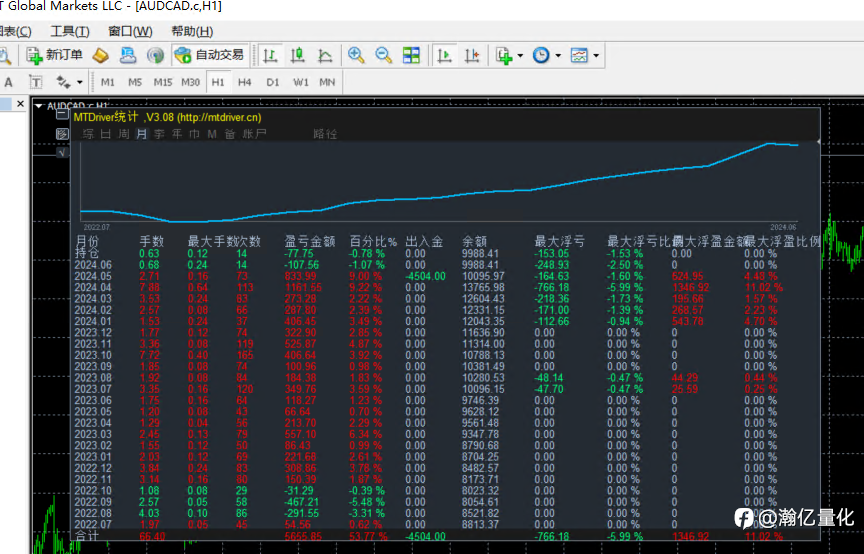Open the 帮助(H) menu
Screen dimensions: 864x554
pyautogui.click(x=192, y=31)
